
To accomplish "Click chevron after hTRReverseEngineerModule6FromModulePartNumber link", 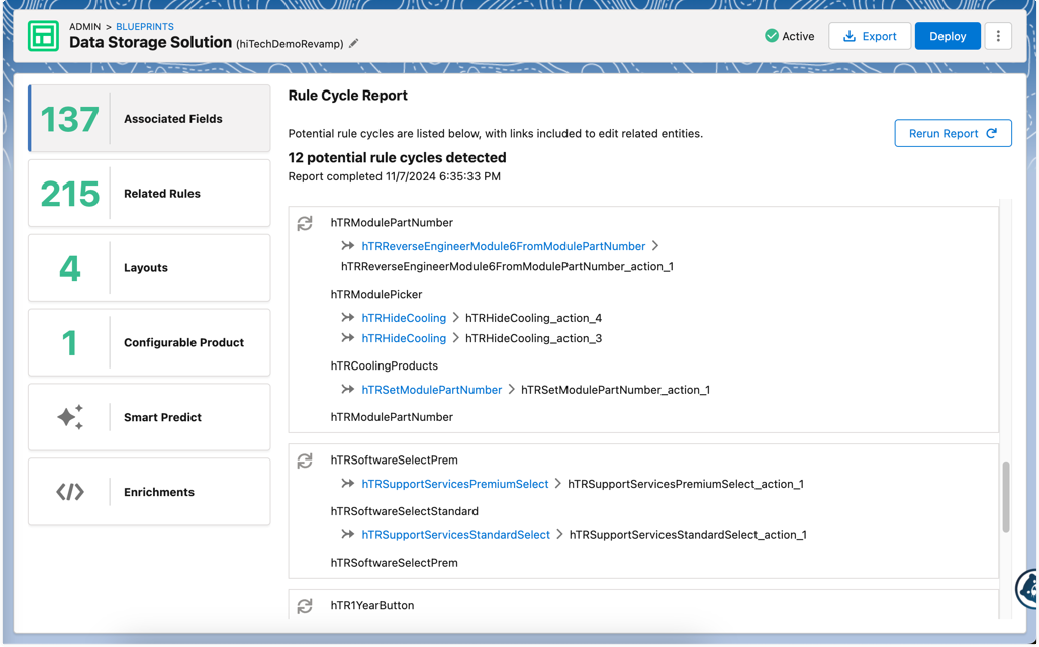I will point(655,246).
